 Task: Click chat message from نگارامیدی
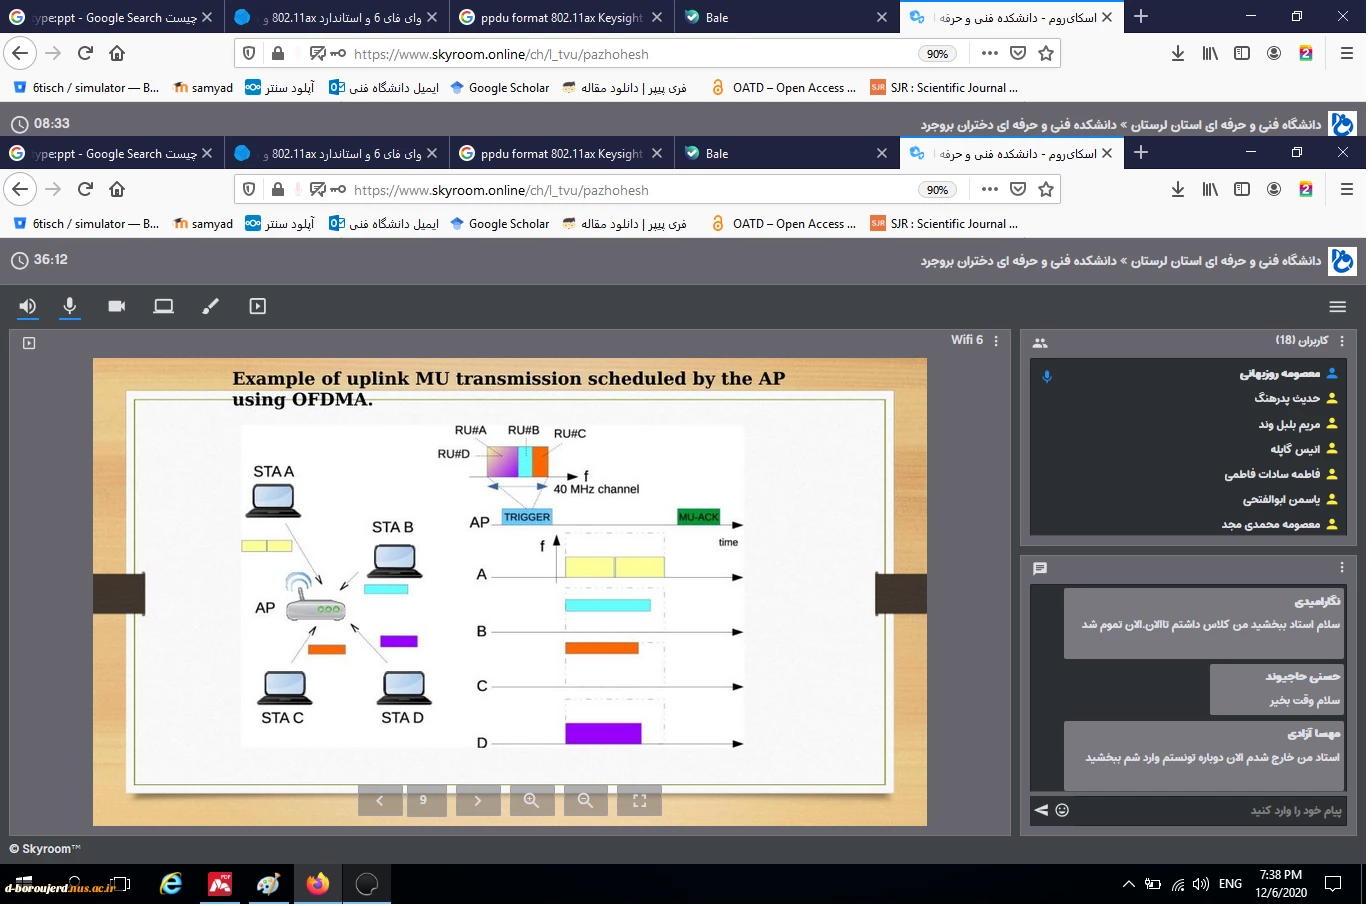1205,624
